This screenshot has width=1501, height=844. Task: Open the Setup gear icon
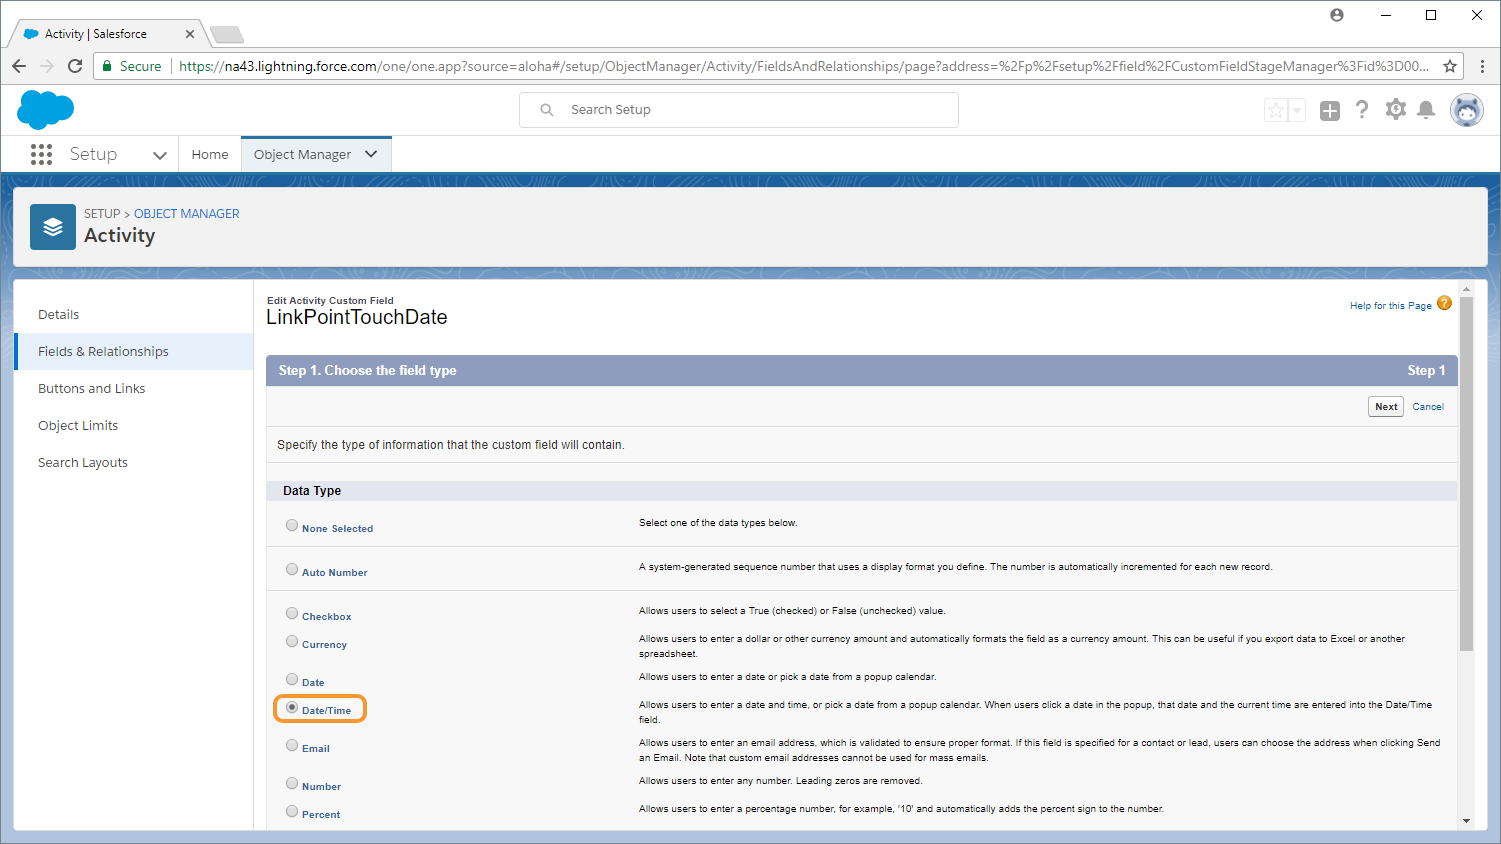click(x=1396, y=110)
